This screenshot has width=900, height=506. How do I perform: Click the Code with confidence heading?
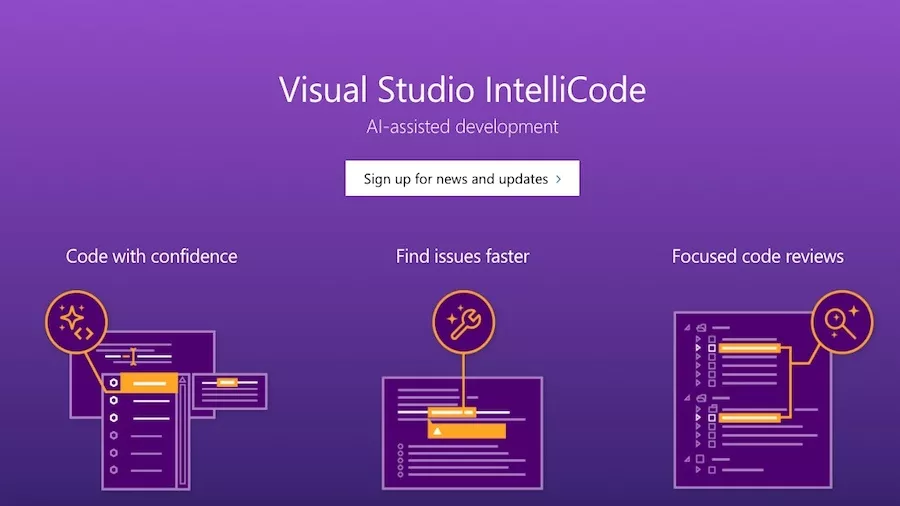[x=152, y=256]
